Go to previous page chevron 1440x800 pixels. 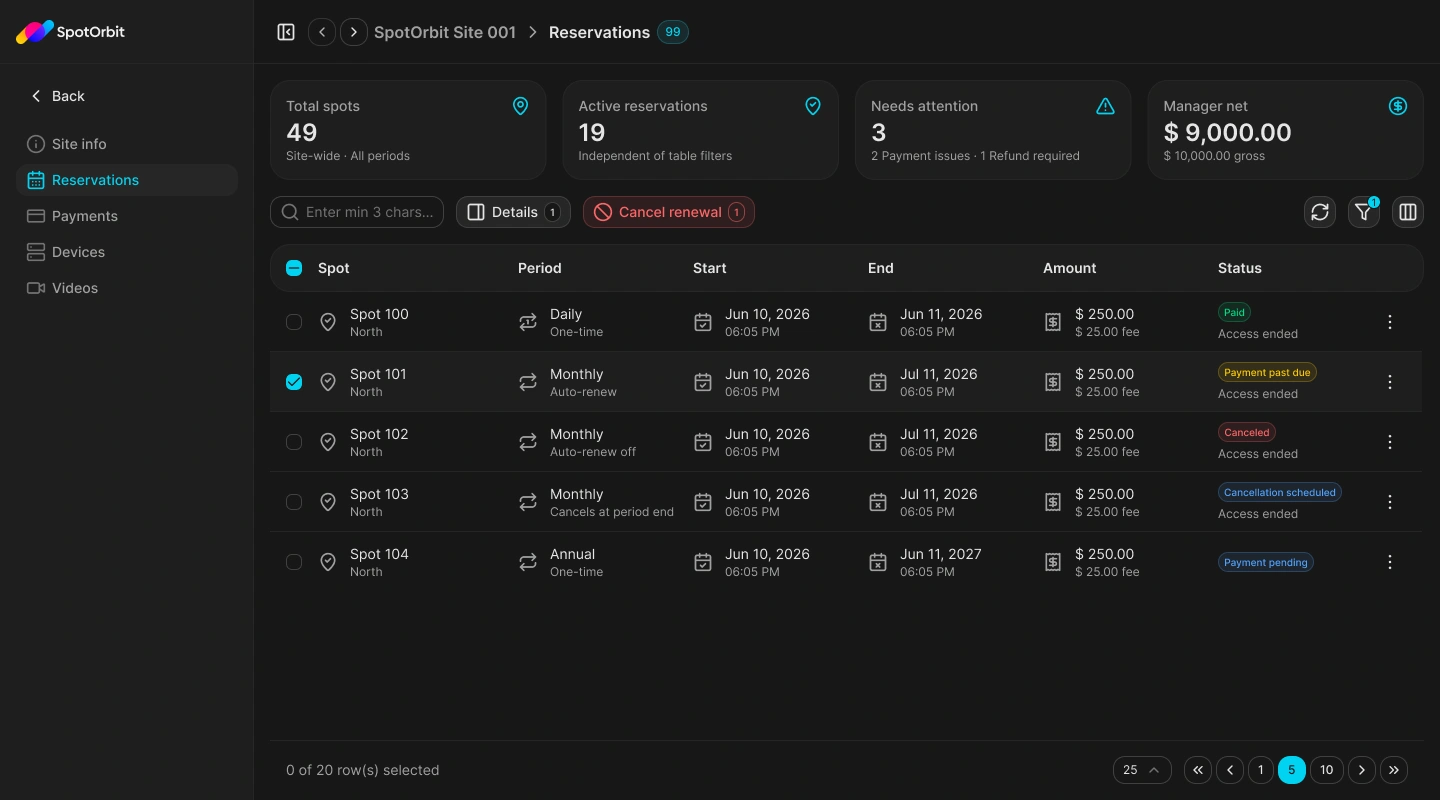coord(1230,770)
